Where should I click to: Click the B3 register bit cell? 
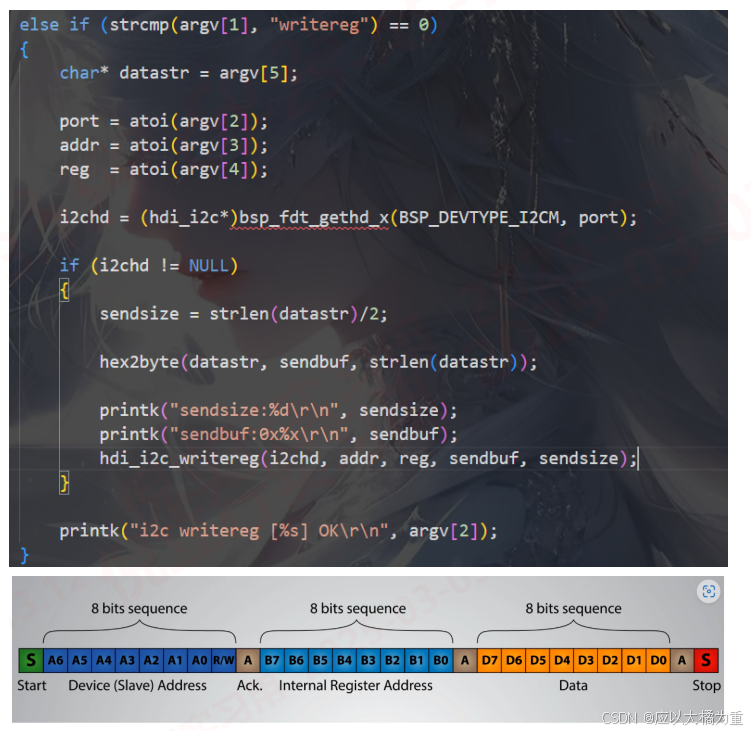pos(368,660)
